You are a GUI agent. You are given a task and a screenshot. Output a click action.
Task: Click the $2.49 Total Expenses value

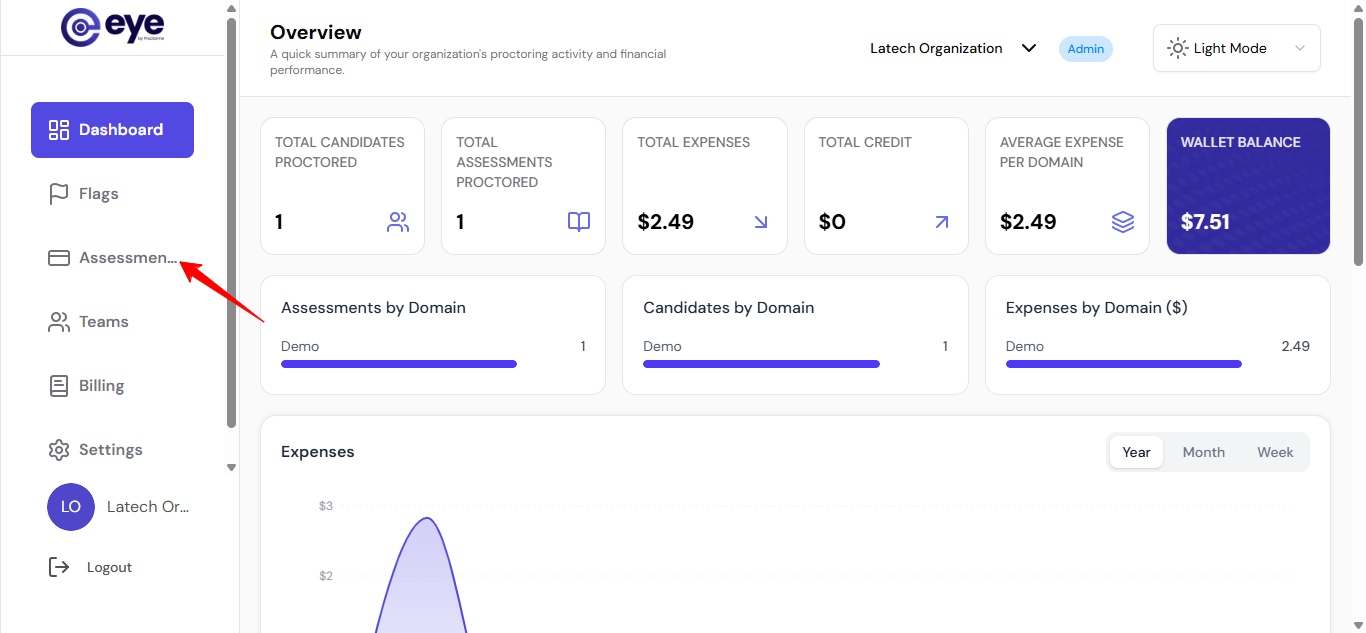pyautogui.click(x=665, y=222)
